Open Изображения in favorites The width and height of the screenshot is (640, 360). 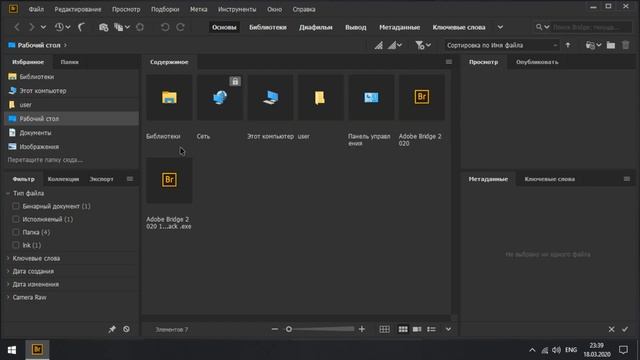[39, 147]
